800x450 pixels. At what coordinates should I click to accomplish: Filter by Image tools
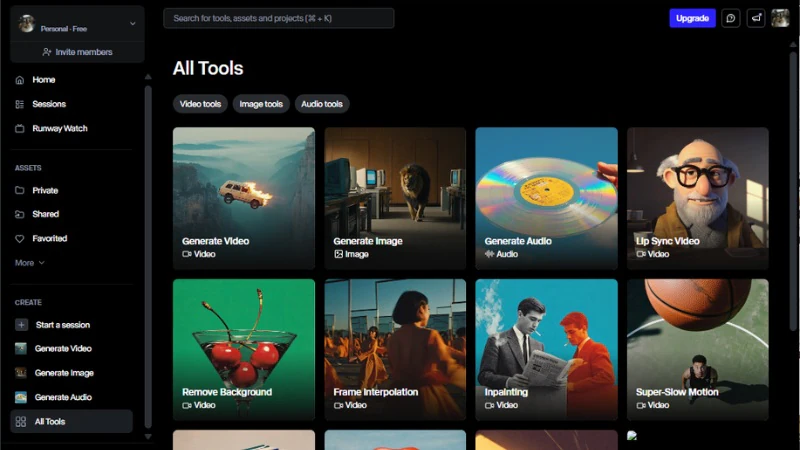click(x=261, y=104)
